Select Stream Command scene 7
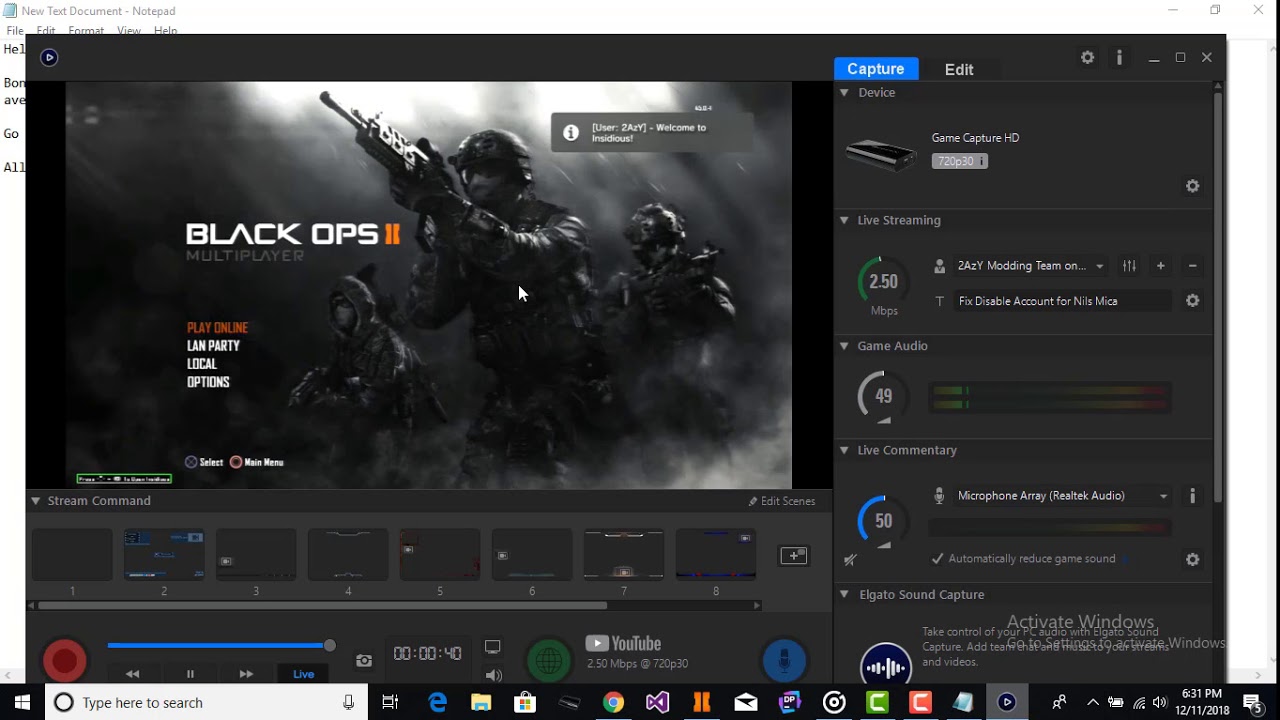1280x720 pixels. (x=624, y=555)
